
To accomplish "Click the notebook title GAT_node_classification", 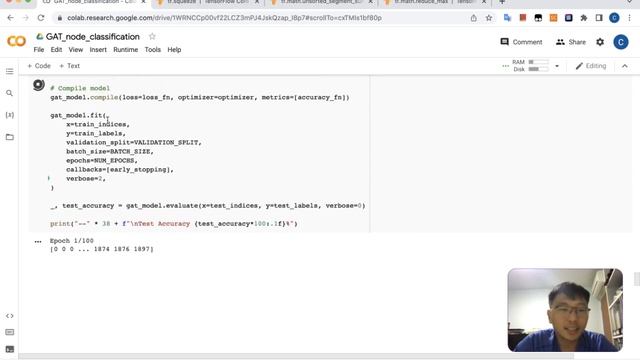I will (93, 36).
